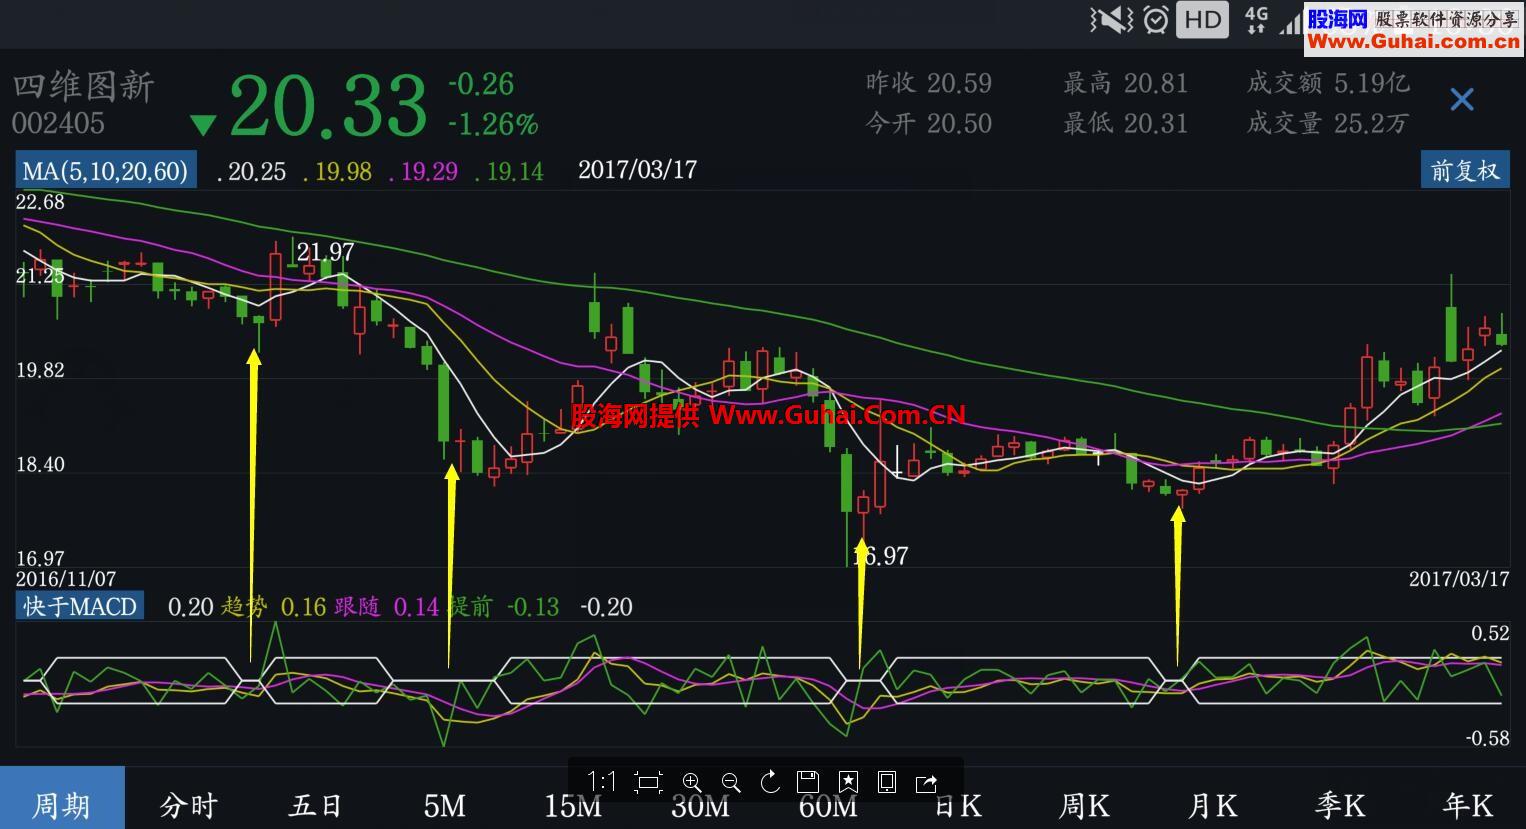The width and height of the screenshot is (1526, 829).
Task: Zoom out with the minus magnifier
Action: pyautogui.click(x=730, y=782)
